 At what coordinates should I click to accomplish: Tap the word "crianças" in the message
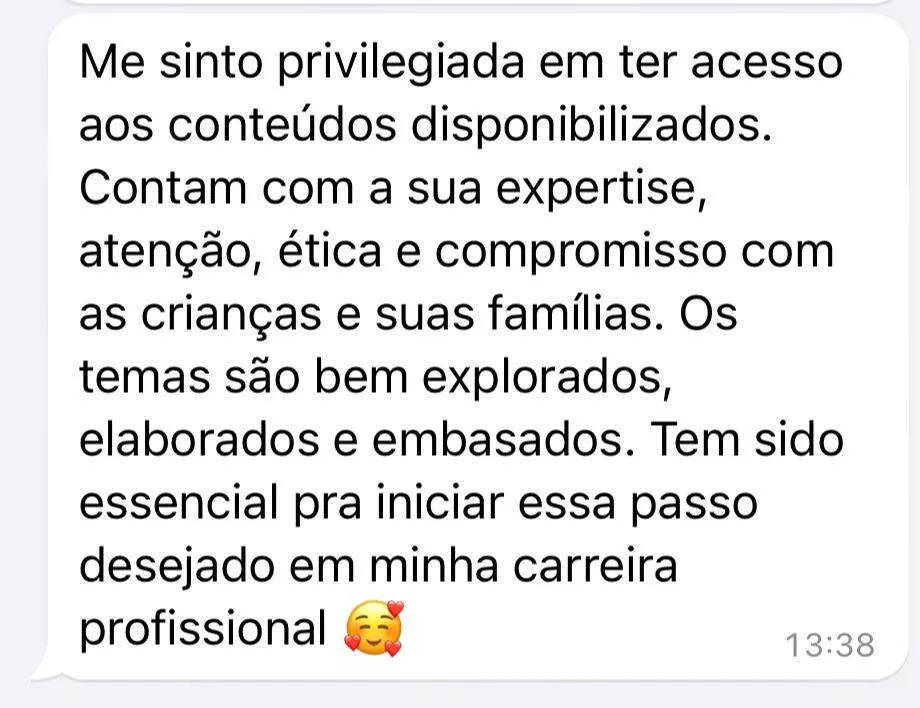pos(231,317)
